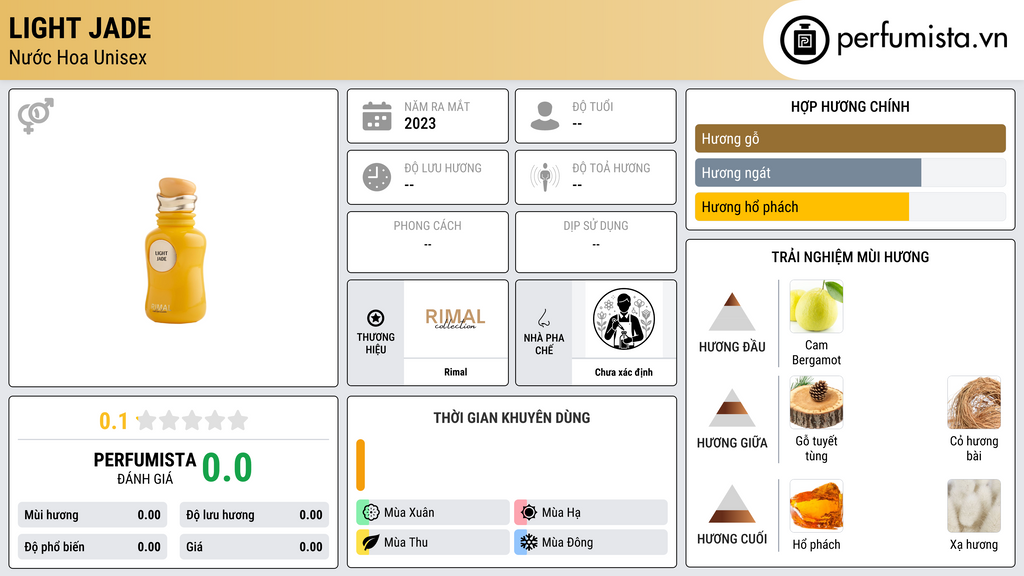This screenshot has width=1024, height=576.
Task: Click the green 0.0 Perfumista score
Action: [x=227, y=467]
